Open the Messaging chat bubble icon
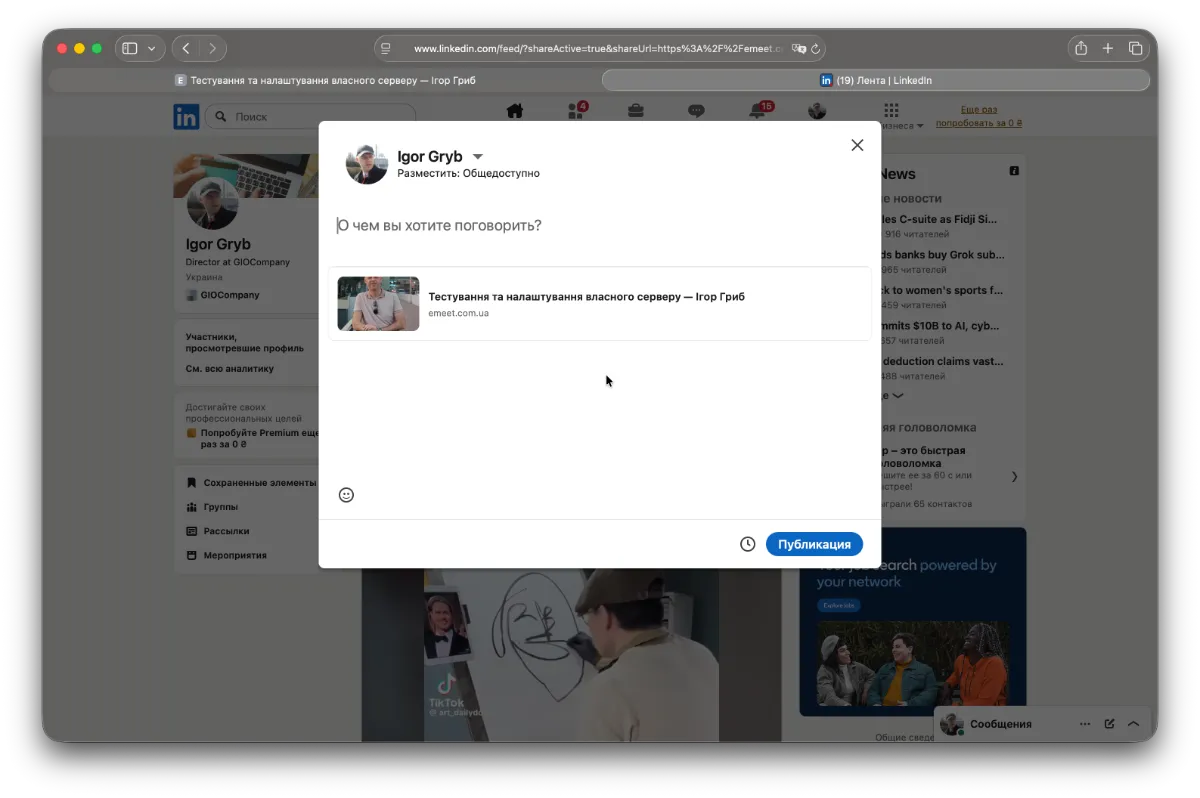This screenshot has height=798, width=1200. [x=696, y=111]
